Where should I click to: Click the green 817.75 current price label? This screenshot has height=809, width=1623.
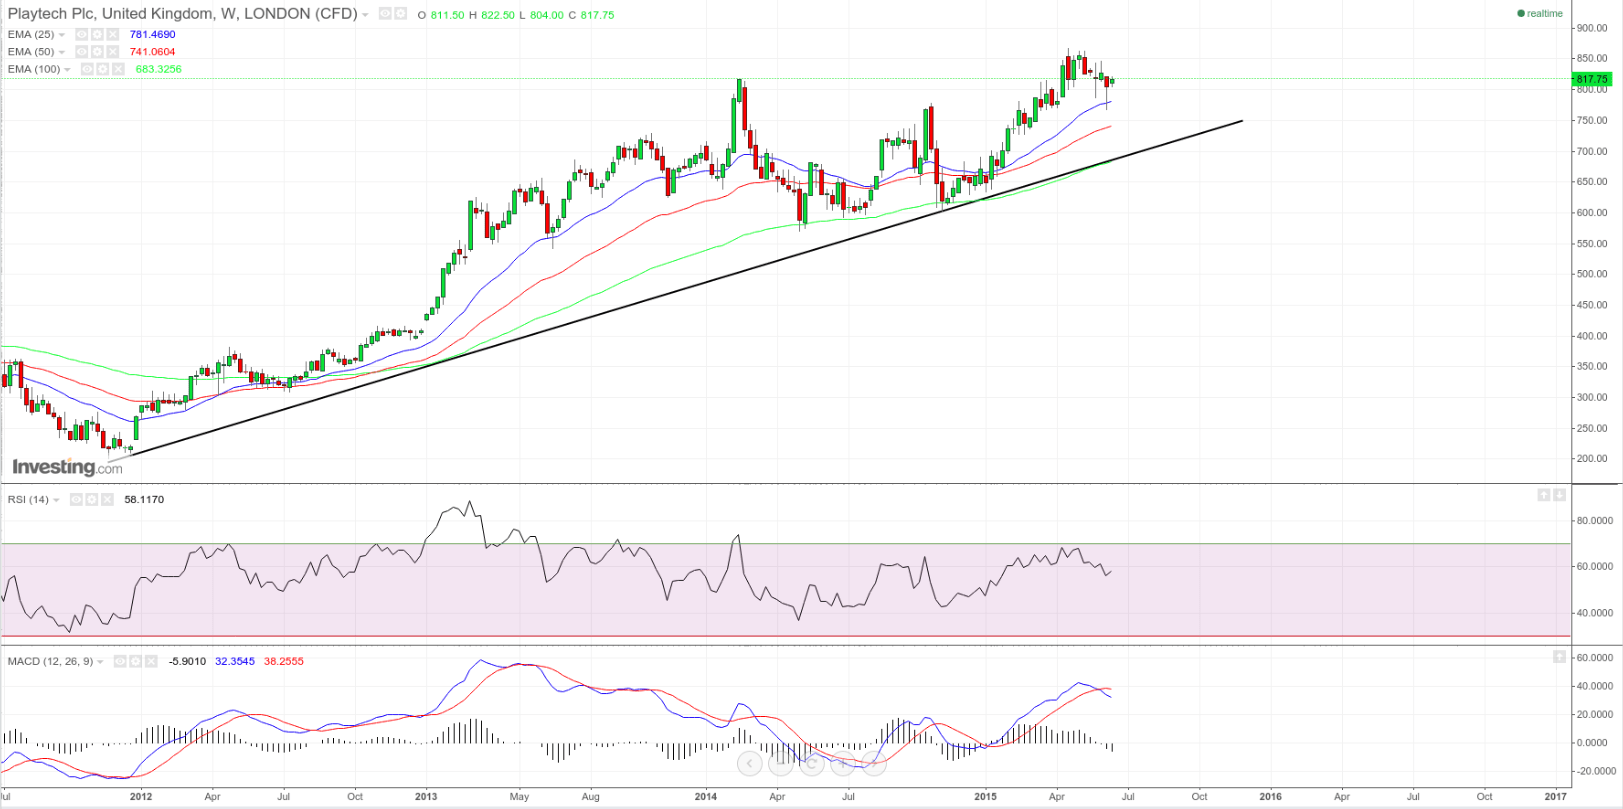[1592, 79]
